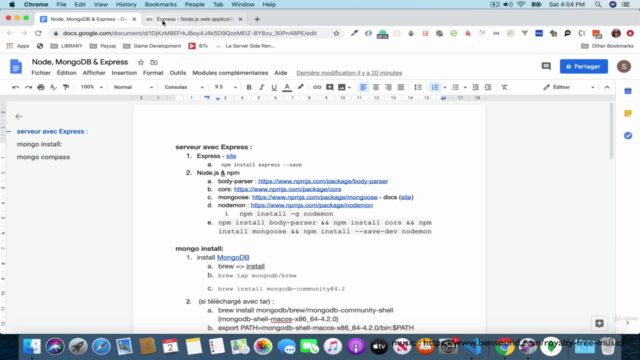This screenshot has width=640, height=360.
Task: Click the Undo icon in Docs toolbar
Action: (x=16, y=87)
